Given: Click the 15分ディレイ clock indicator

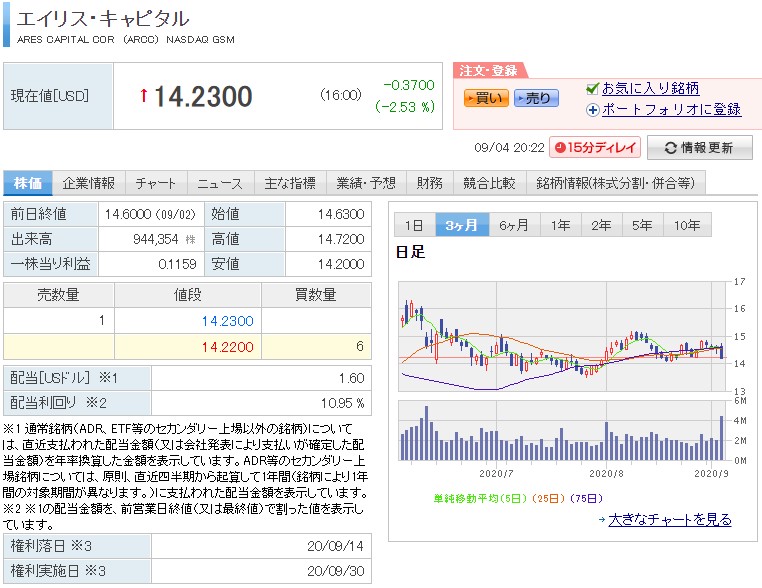Looking at the screenshot, I should 595,147.
